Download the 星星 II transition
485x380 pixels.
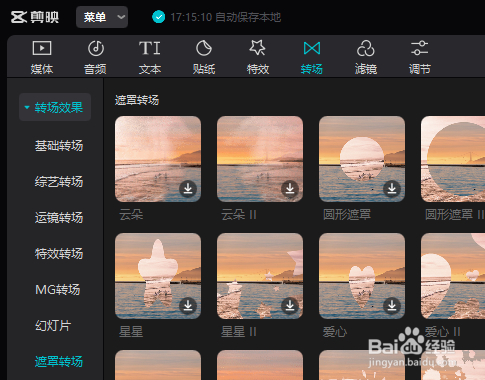coord(290,306)
